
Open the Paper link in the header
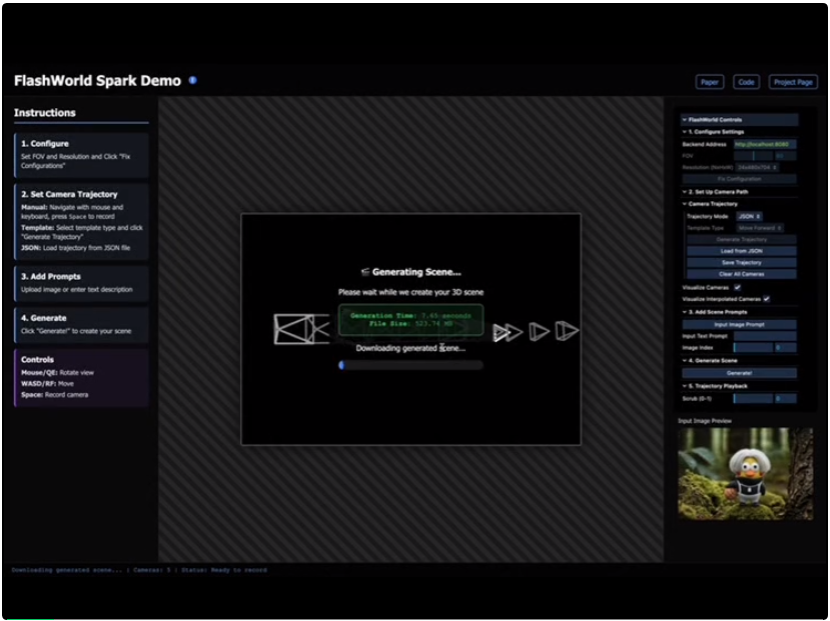(709, 82)
